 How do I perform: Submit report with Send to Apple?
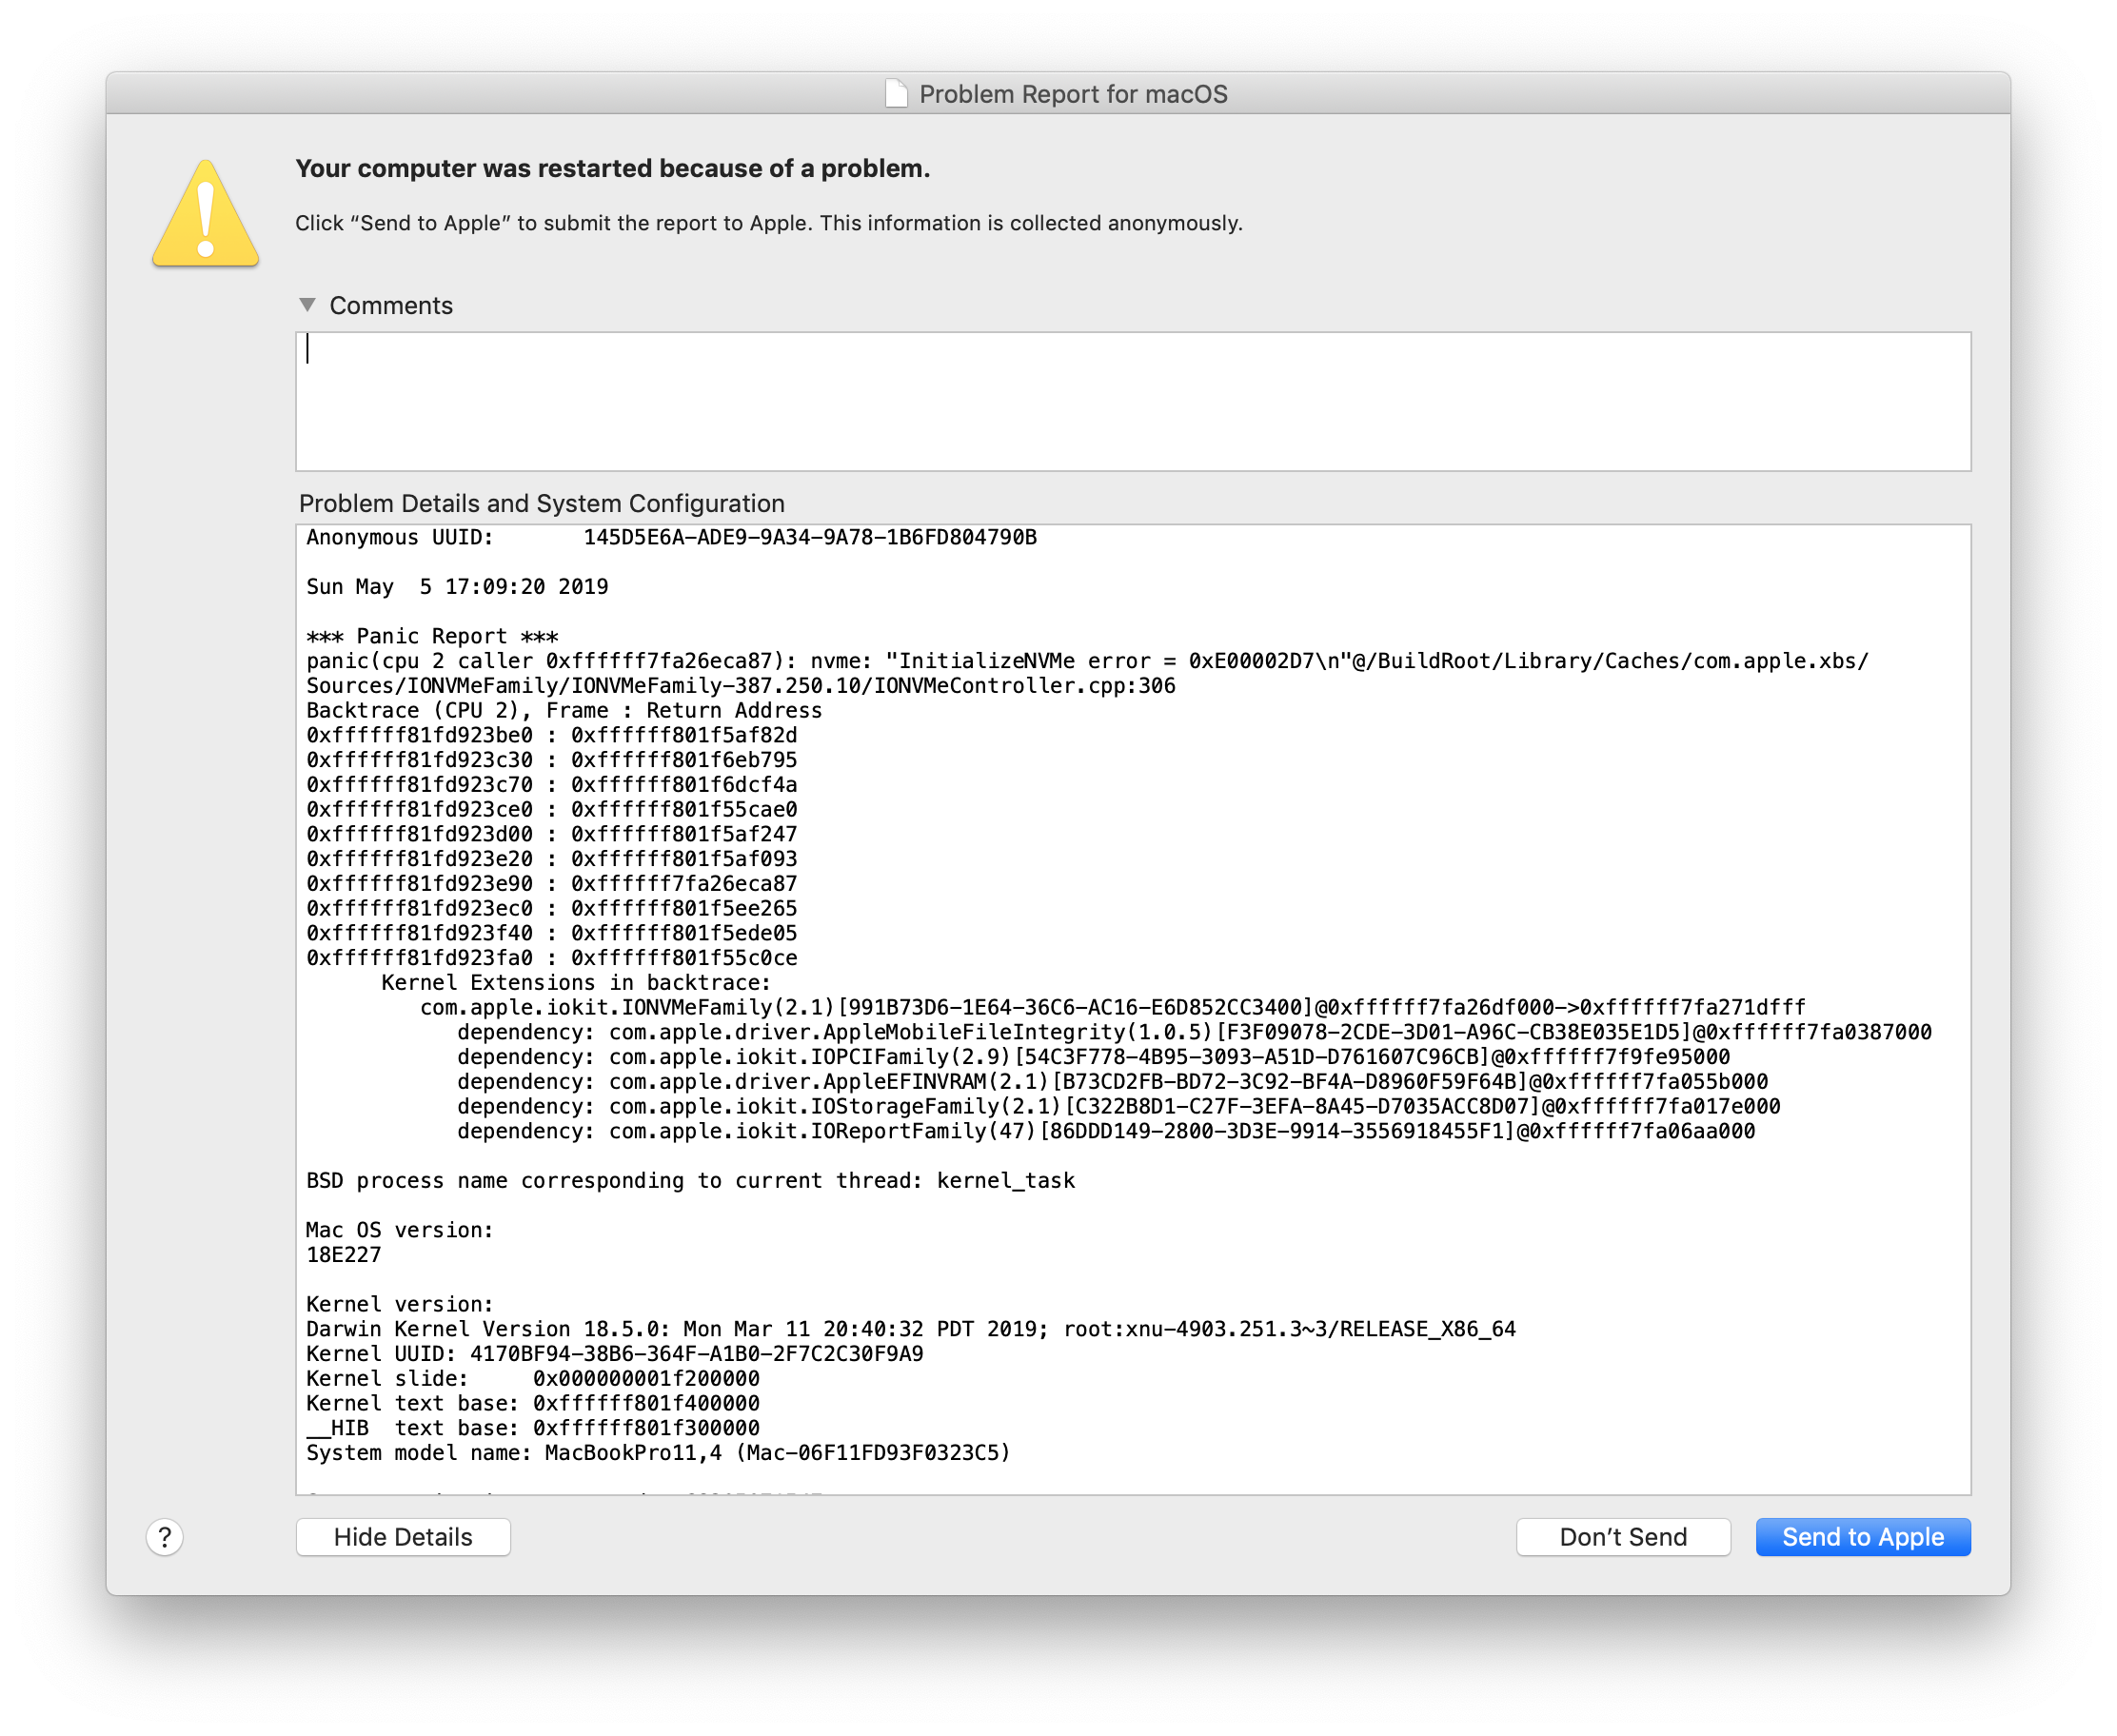(x=1862, y=1537)
